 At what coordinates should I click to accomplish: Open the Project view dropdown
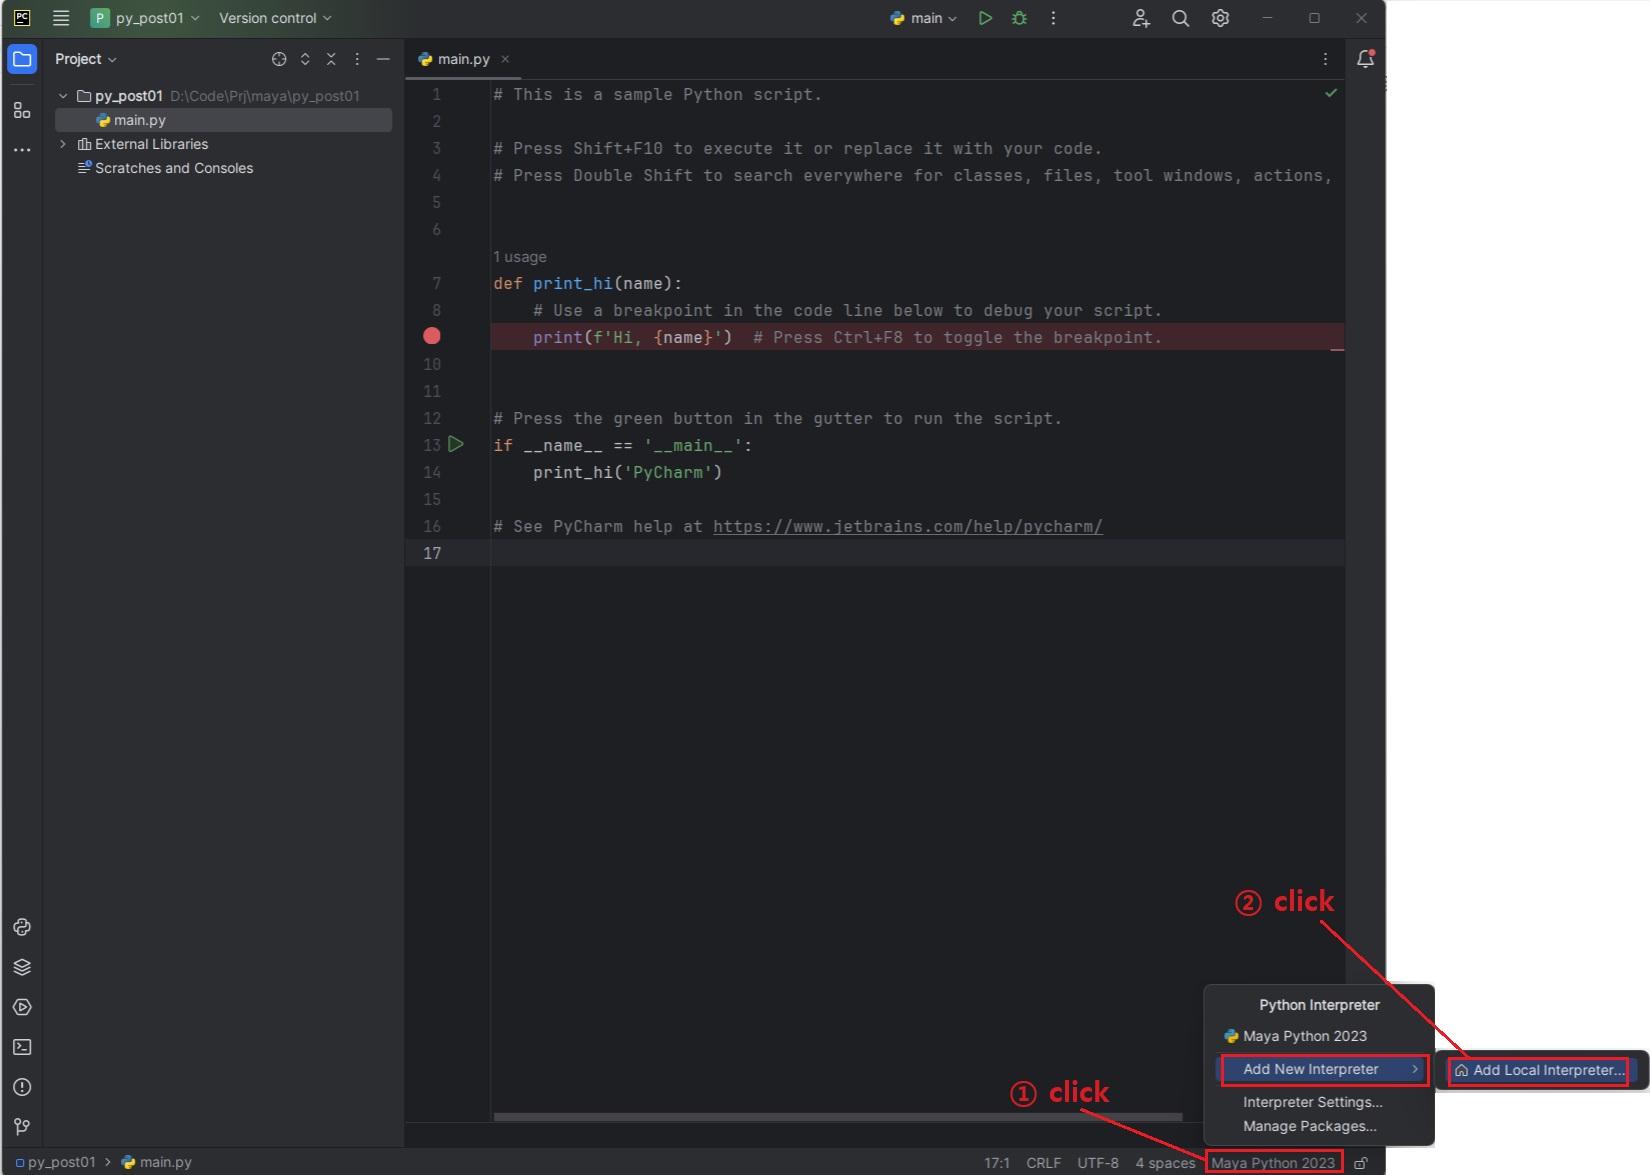click(x=86, y=59)
